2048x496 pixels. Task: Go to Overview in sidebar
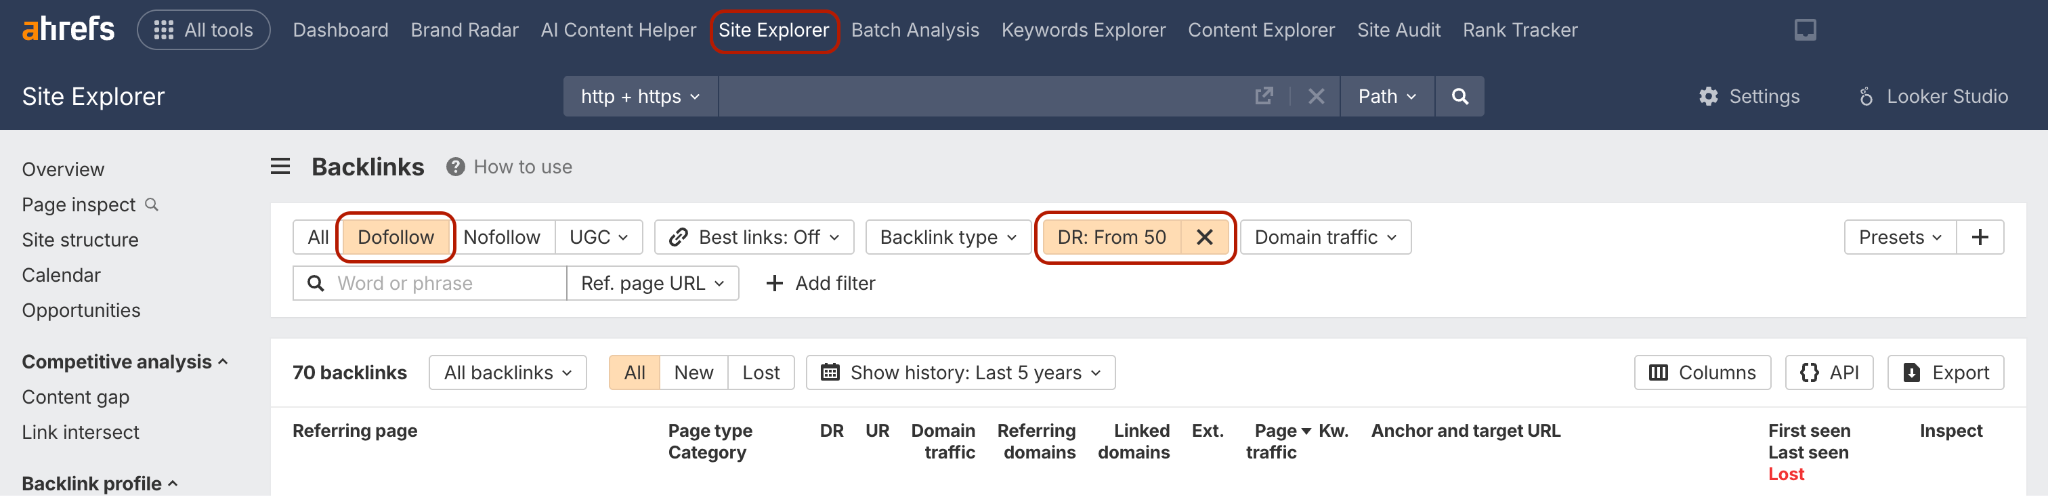63,169
